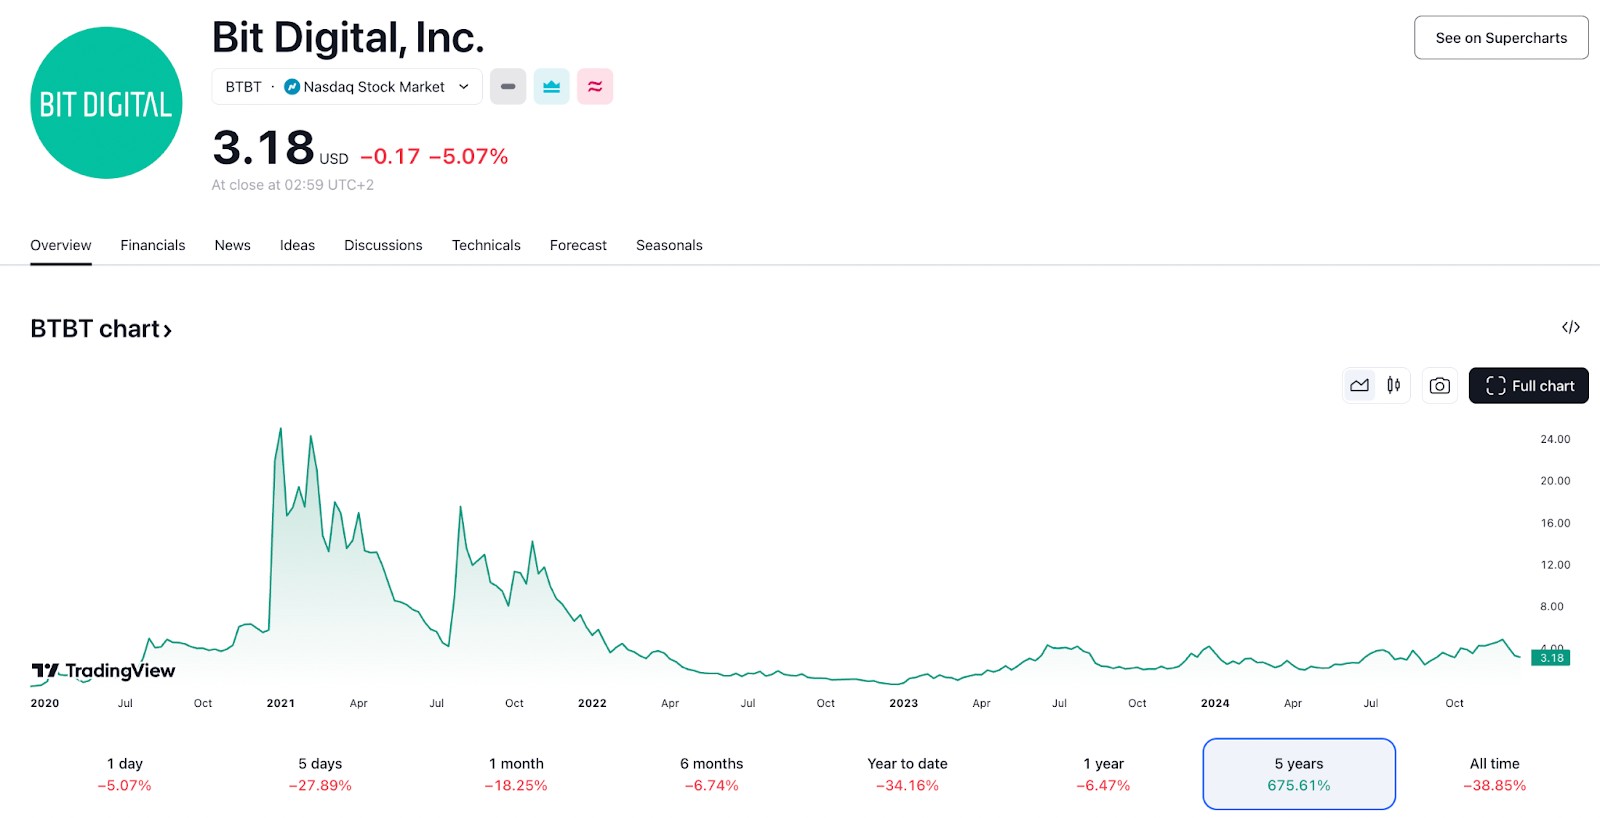Open the Forecast tab
The image size is (1600, 818).
[578, 245]
